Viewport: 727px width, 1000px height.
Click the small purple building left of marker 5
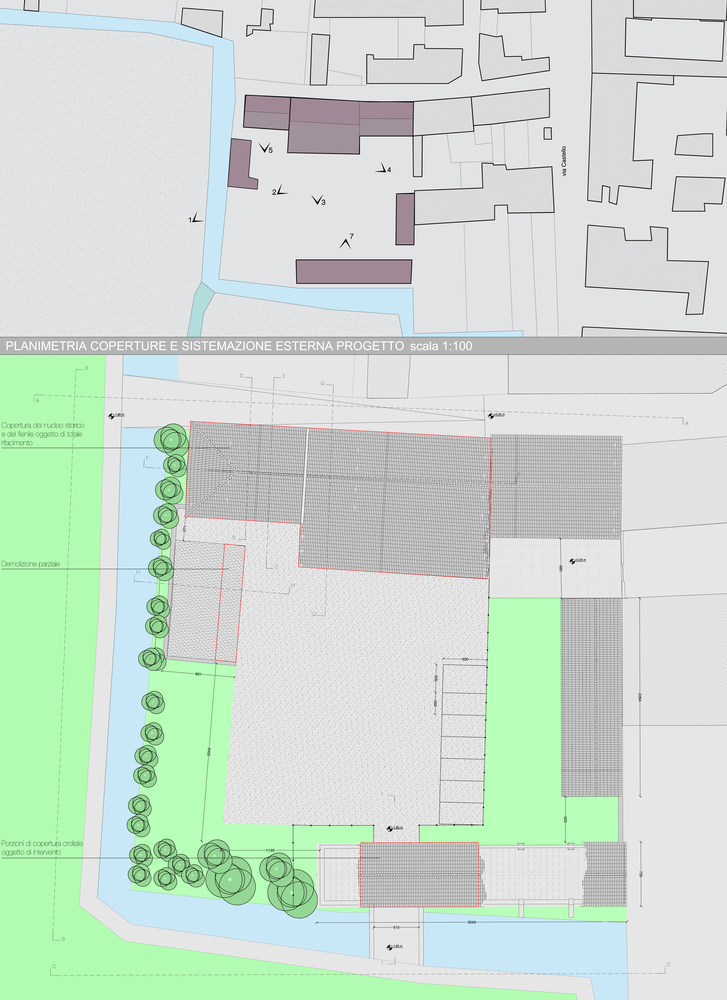coord(239,163)
